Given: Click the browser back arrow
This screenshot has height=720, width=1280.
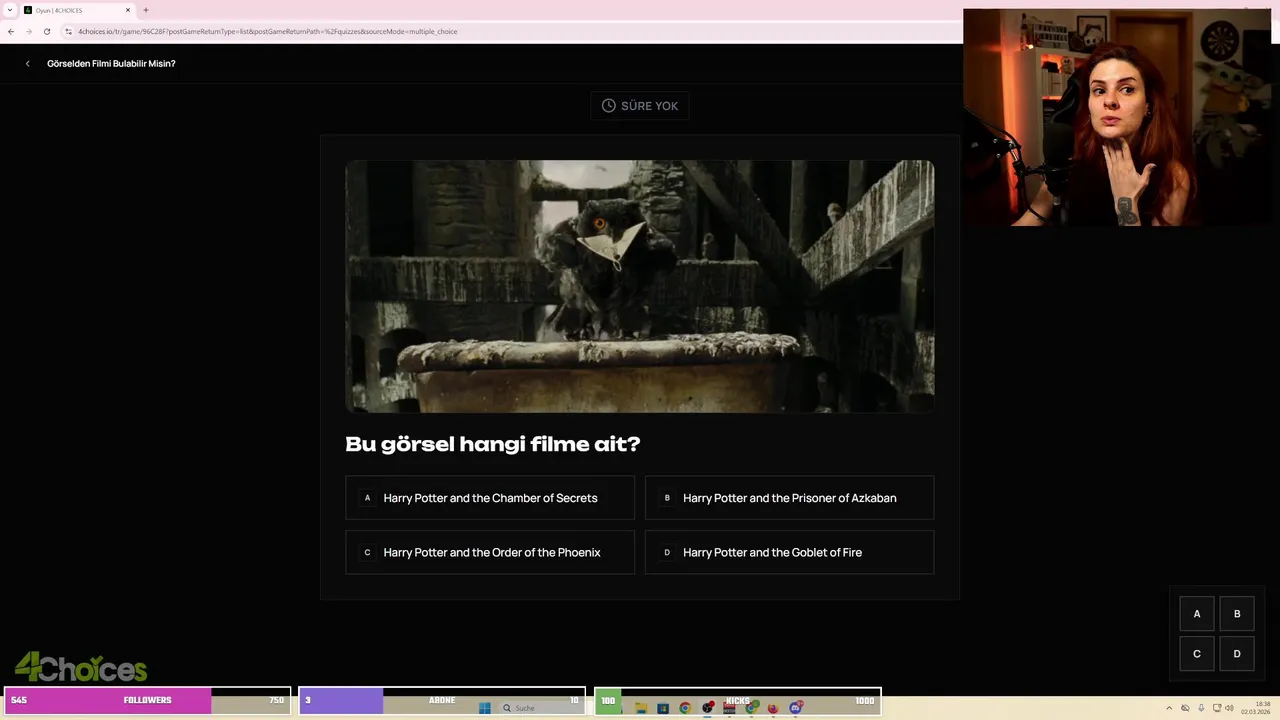Looking at the screenshot, I should [x=11, y=31].
